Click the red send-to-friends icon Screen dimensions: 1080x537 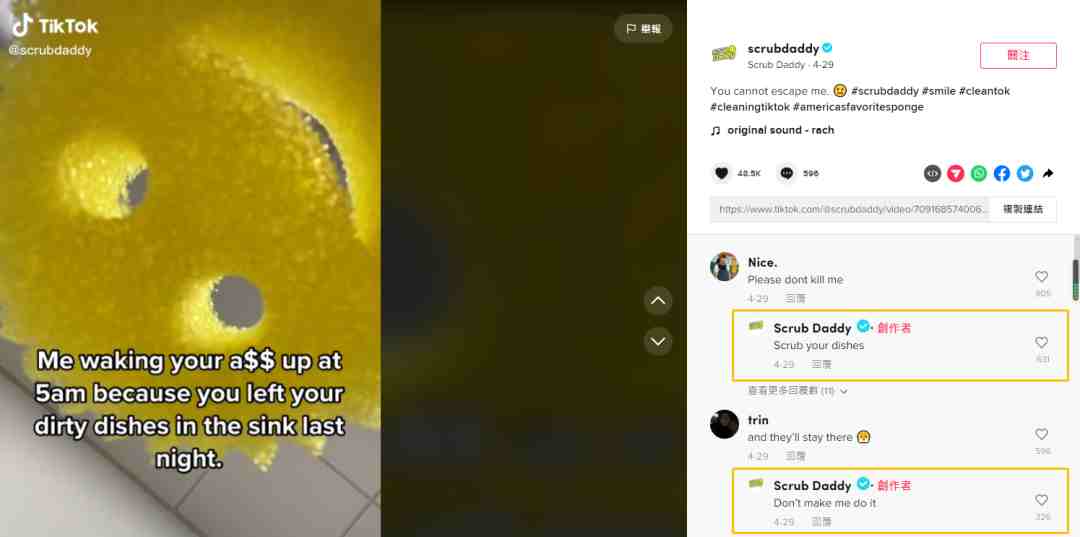tap(955, 173)
